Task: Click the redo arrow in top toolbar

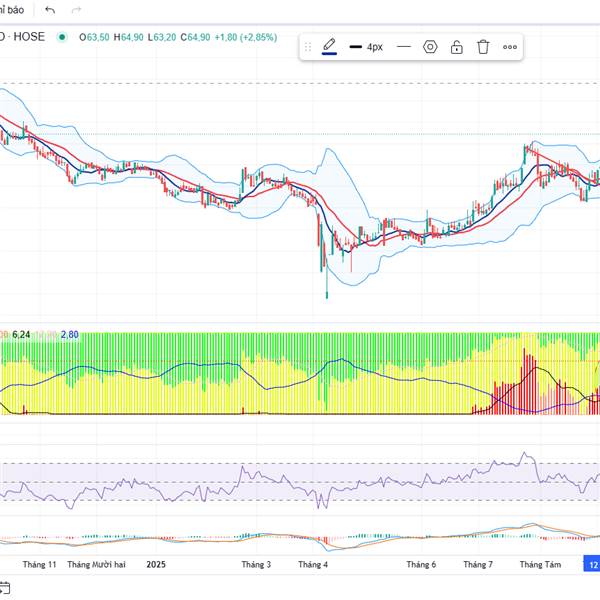Action: pyautogui.click(x=77, y=10)
